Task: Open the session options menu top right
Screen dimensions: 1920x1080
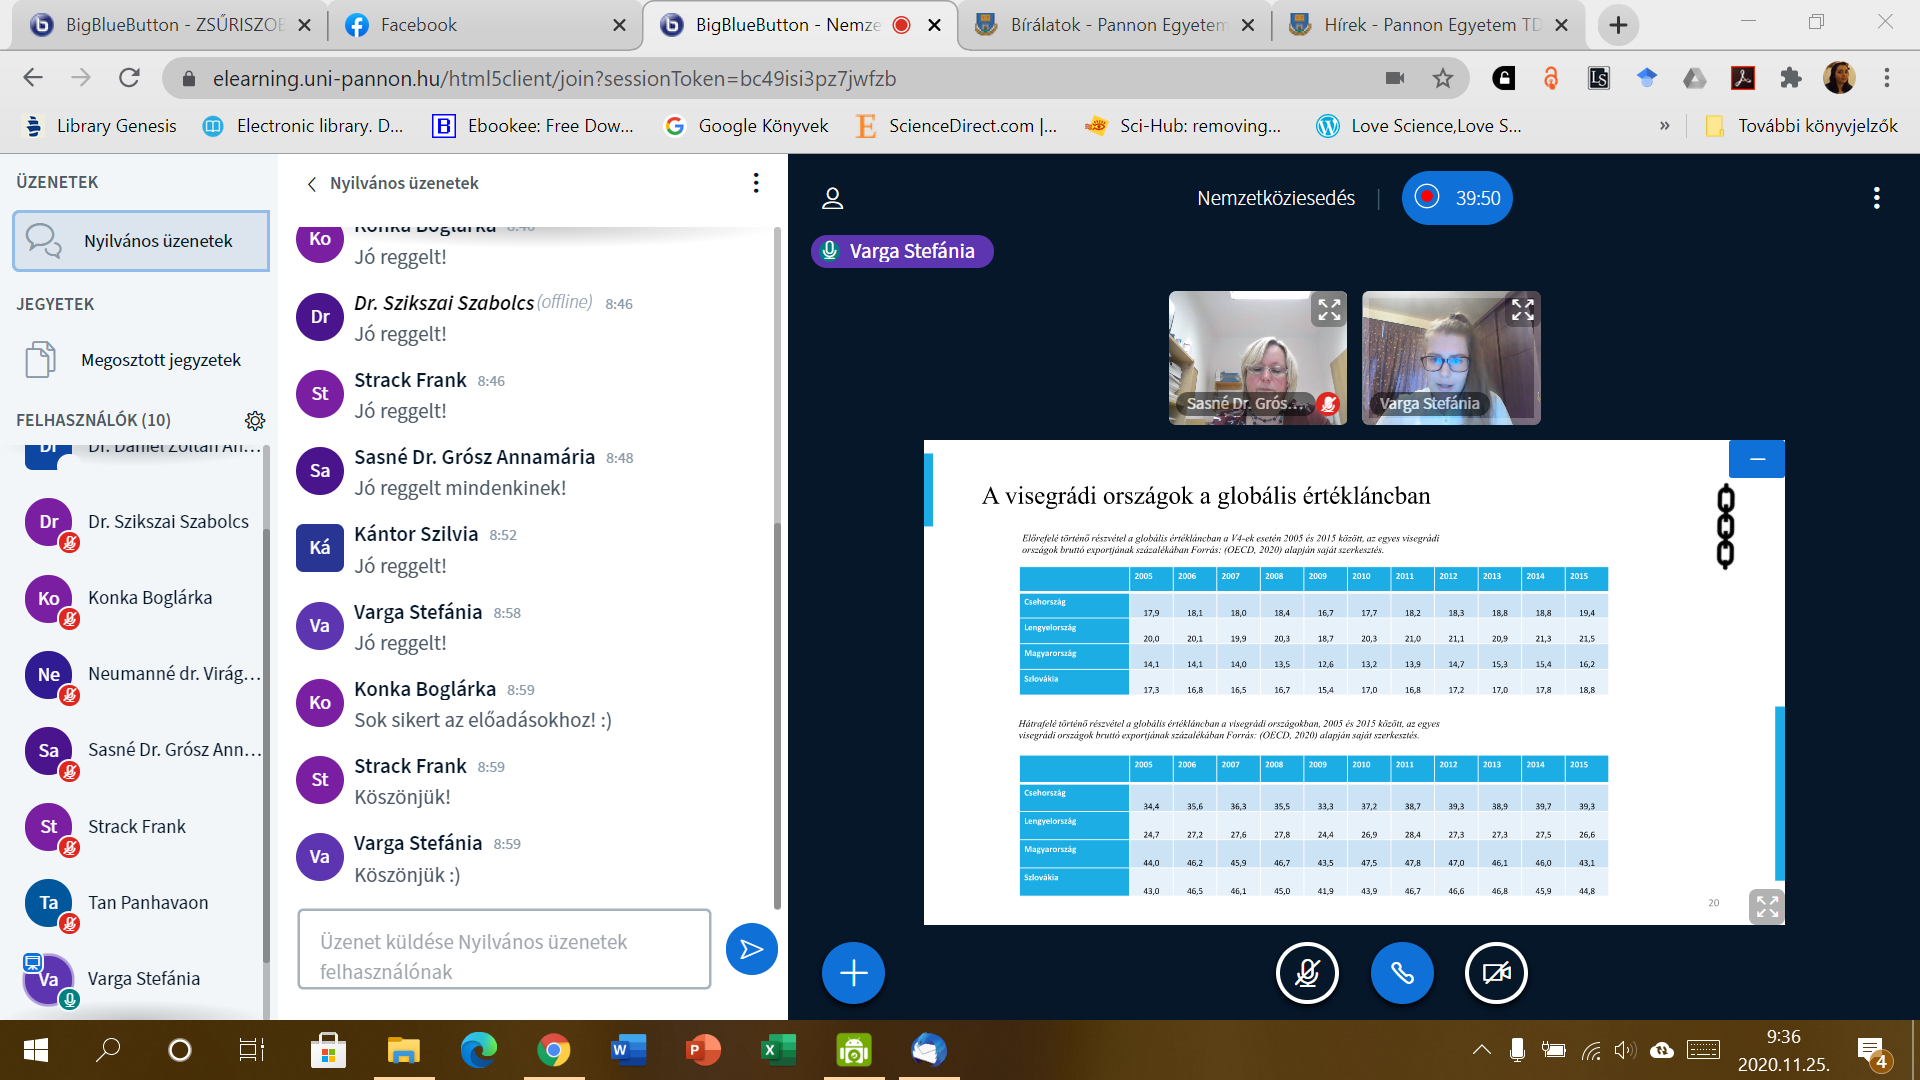Action: point(1876,198)
